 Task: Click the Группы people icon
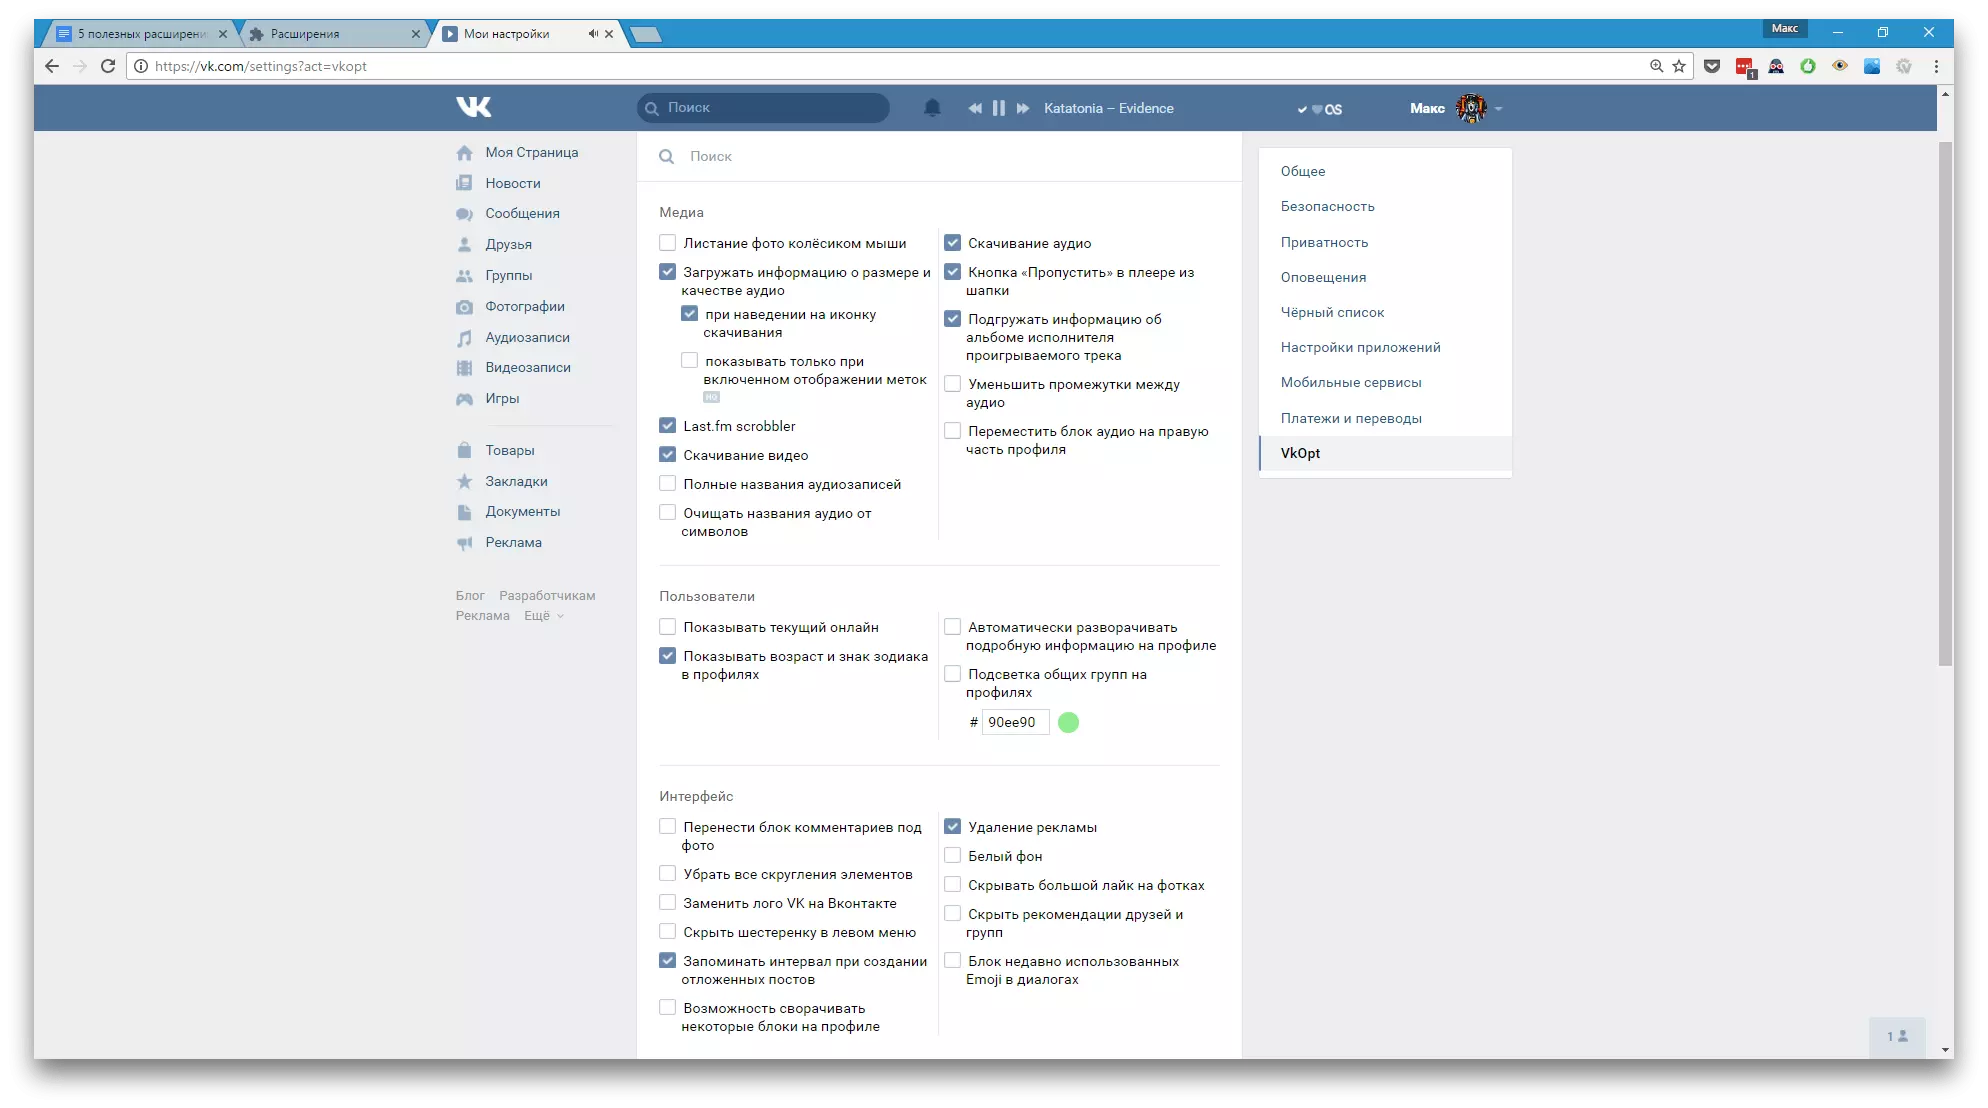coord(464,276)
